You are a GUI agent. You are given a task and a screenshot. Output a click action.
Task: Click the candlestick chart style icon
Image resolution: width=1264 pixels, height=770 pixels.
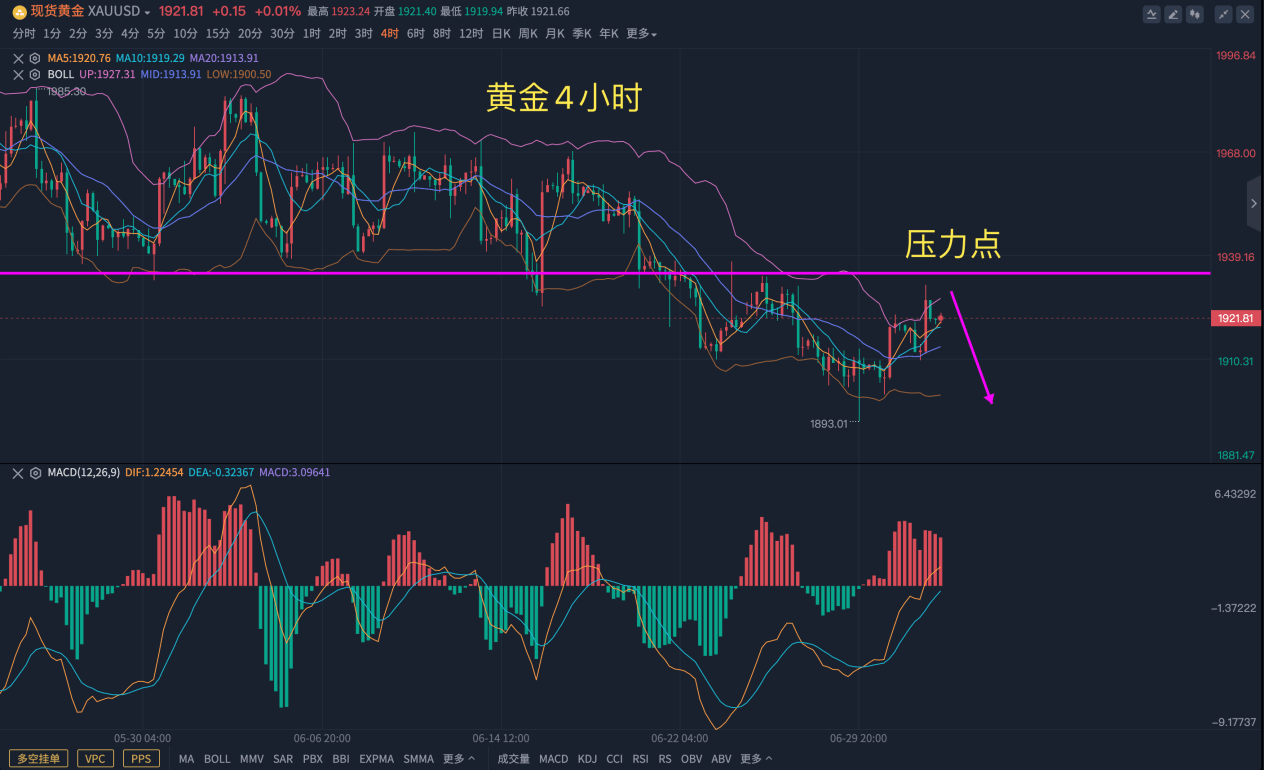[1194, 14]
